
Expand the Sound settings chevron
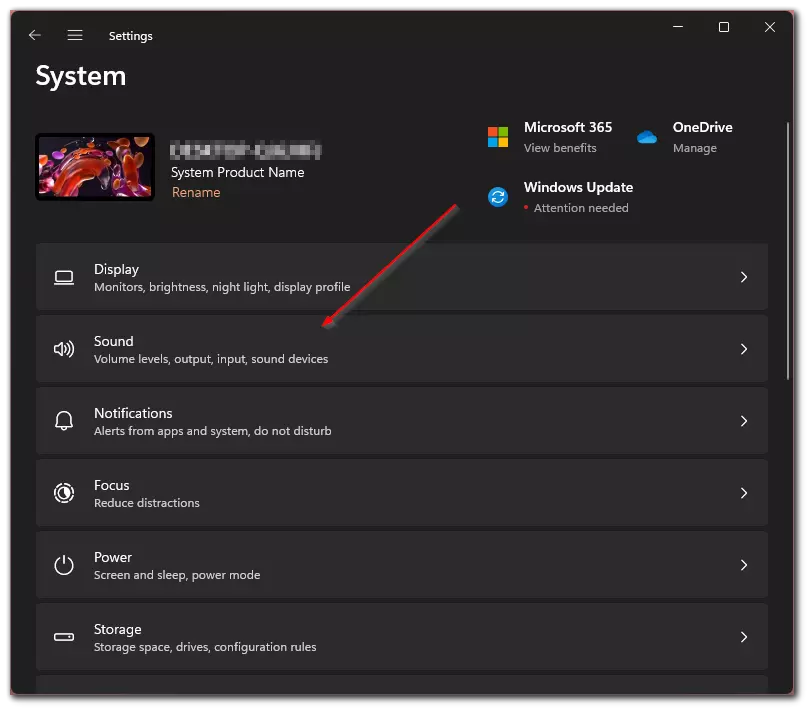point(744,349)
